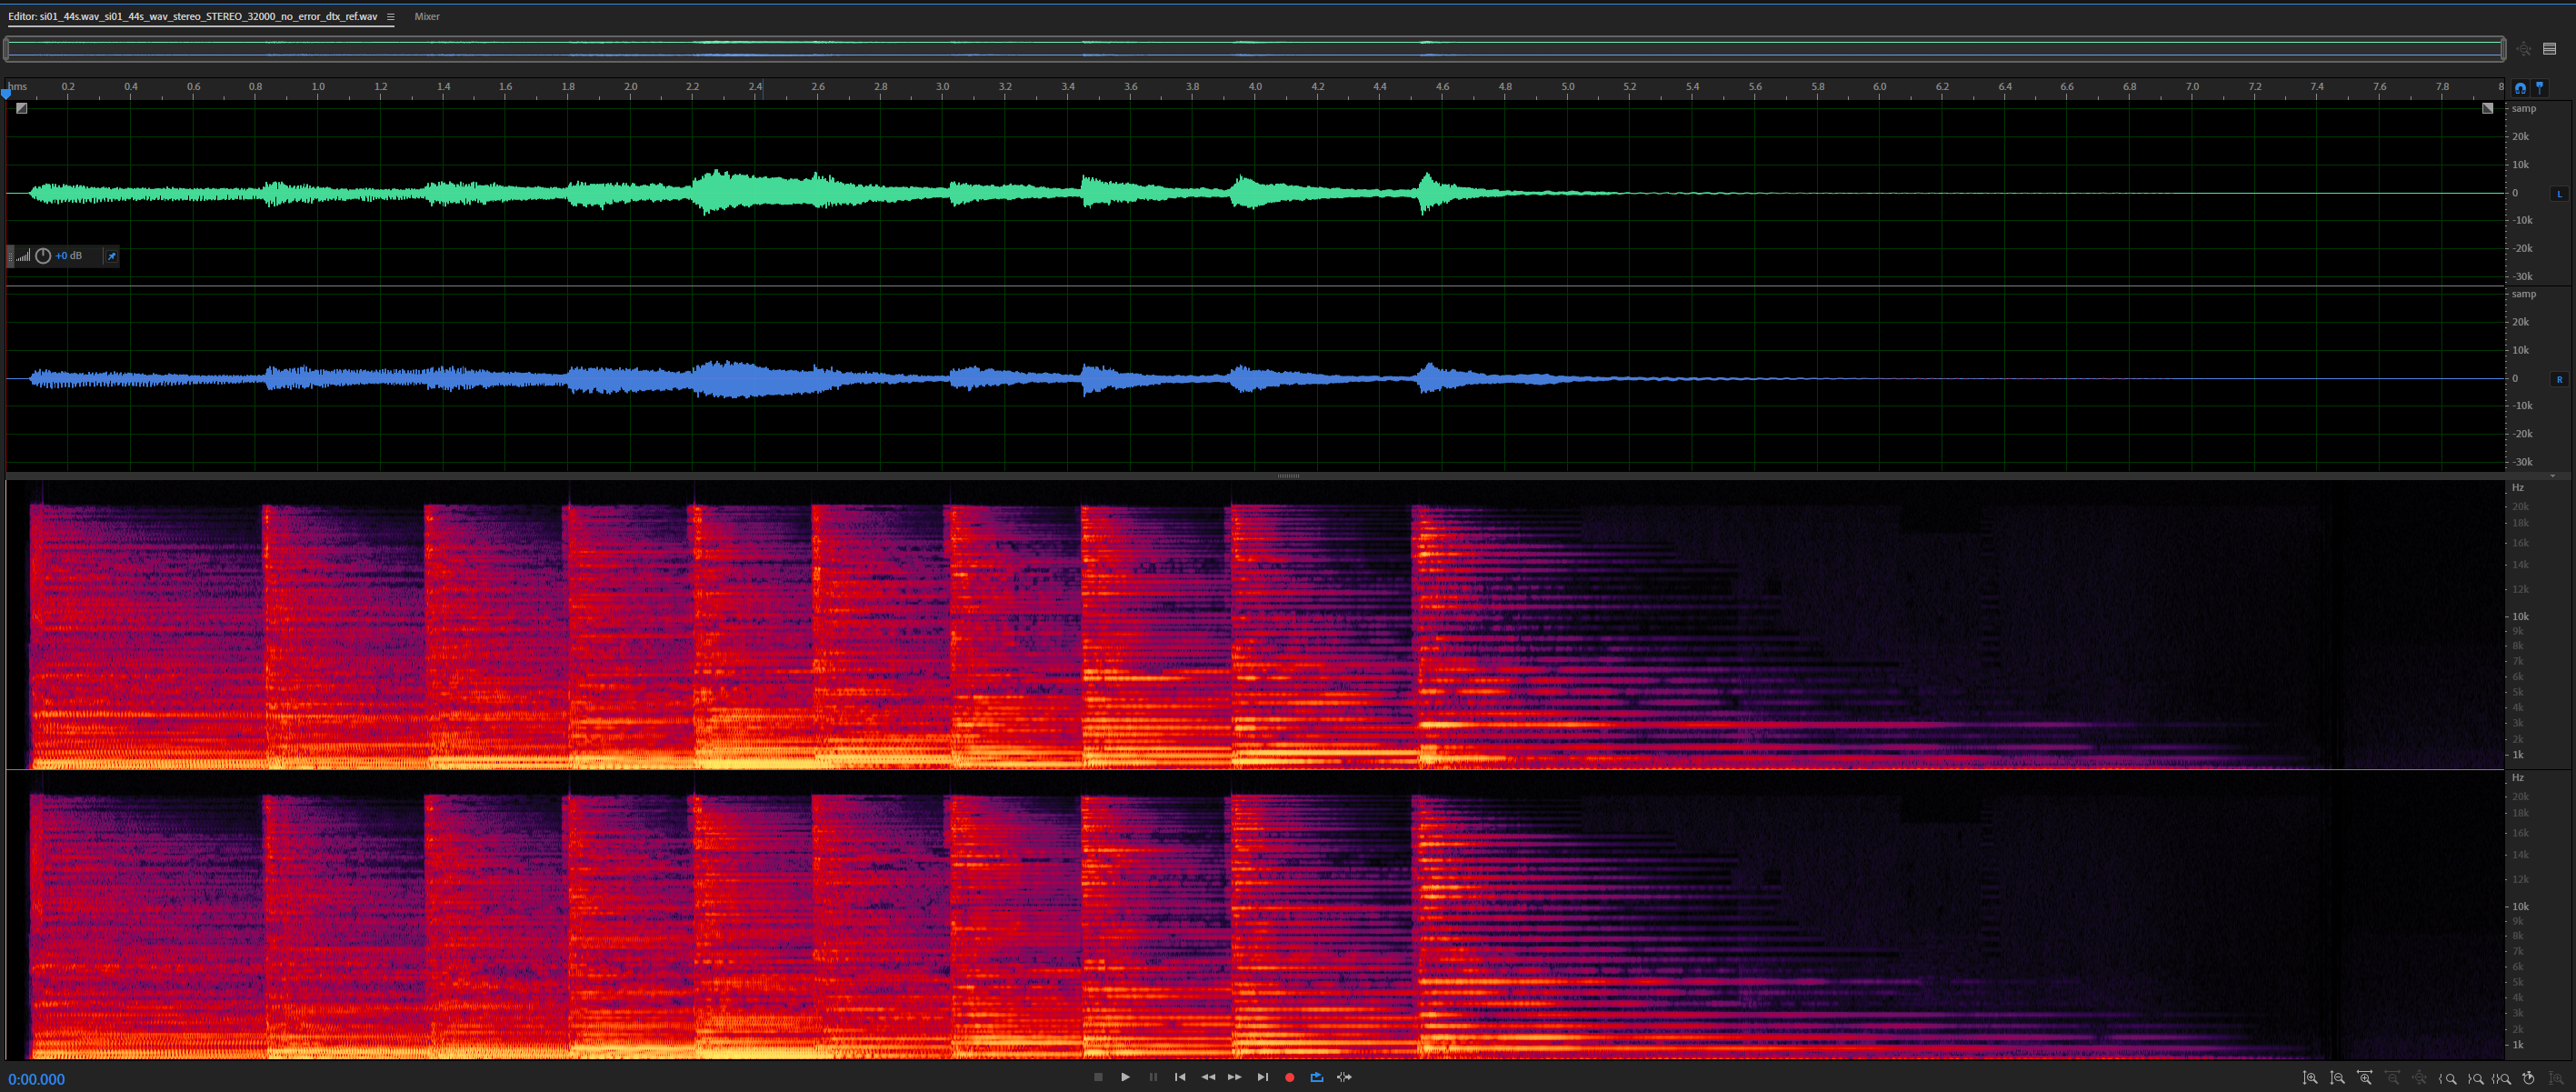The image size is (2576, 1092).
Task: Click the red Record button
Action: [x=1289, y=1077]
